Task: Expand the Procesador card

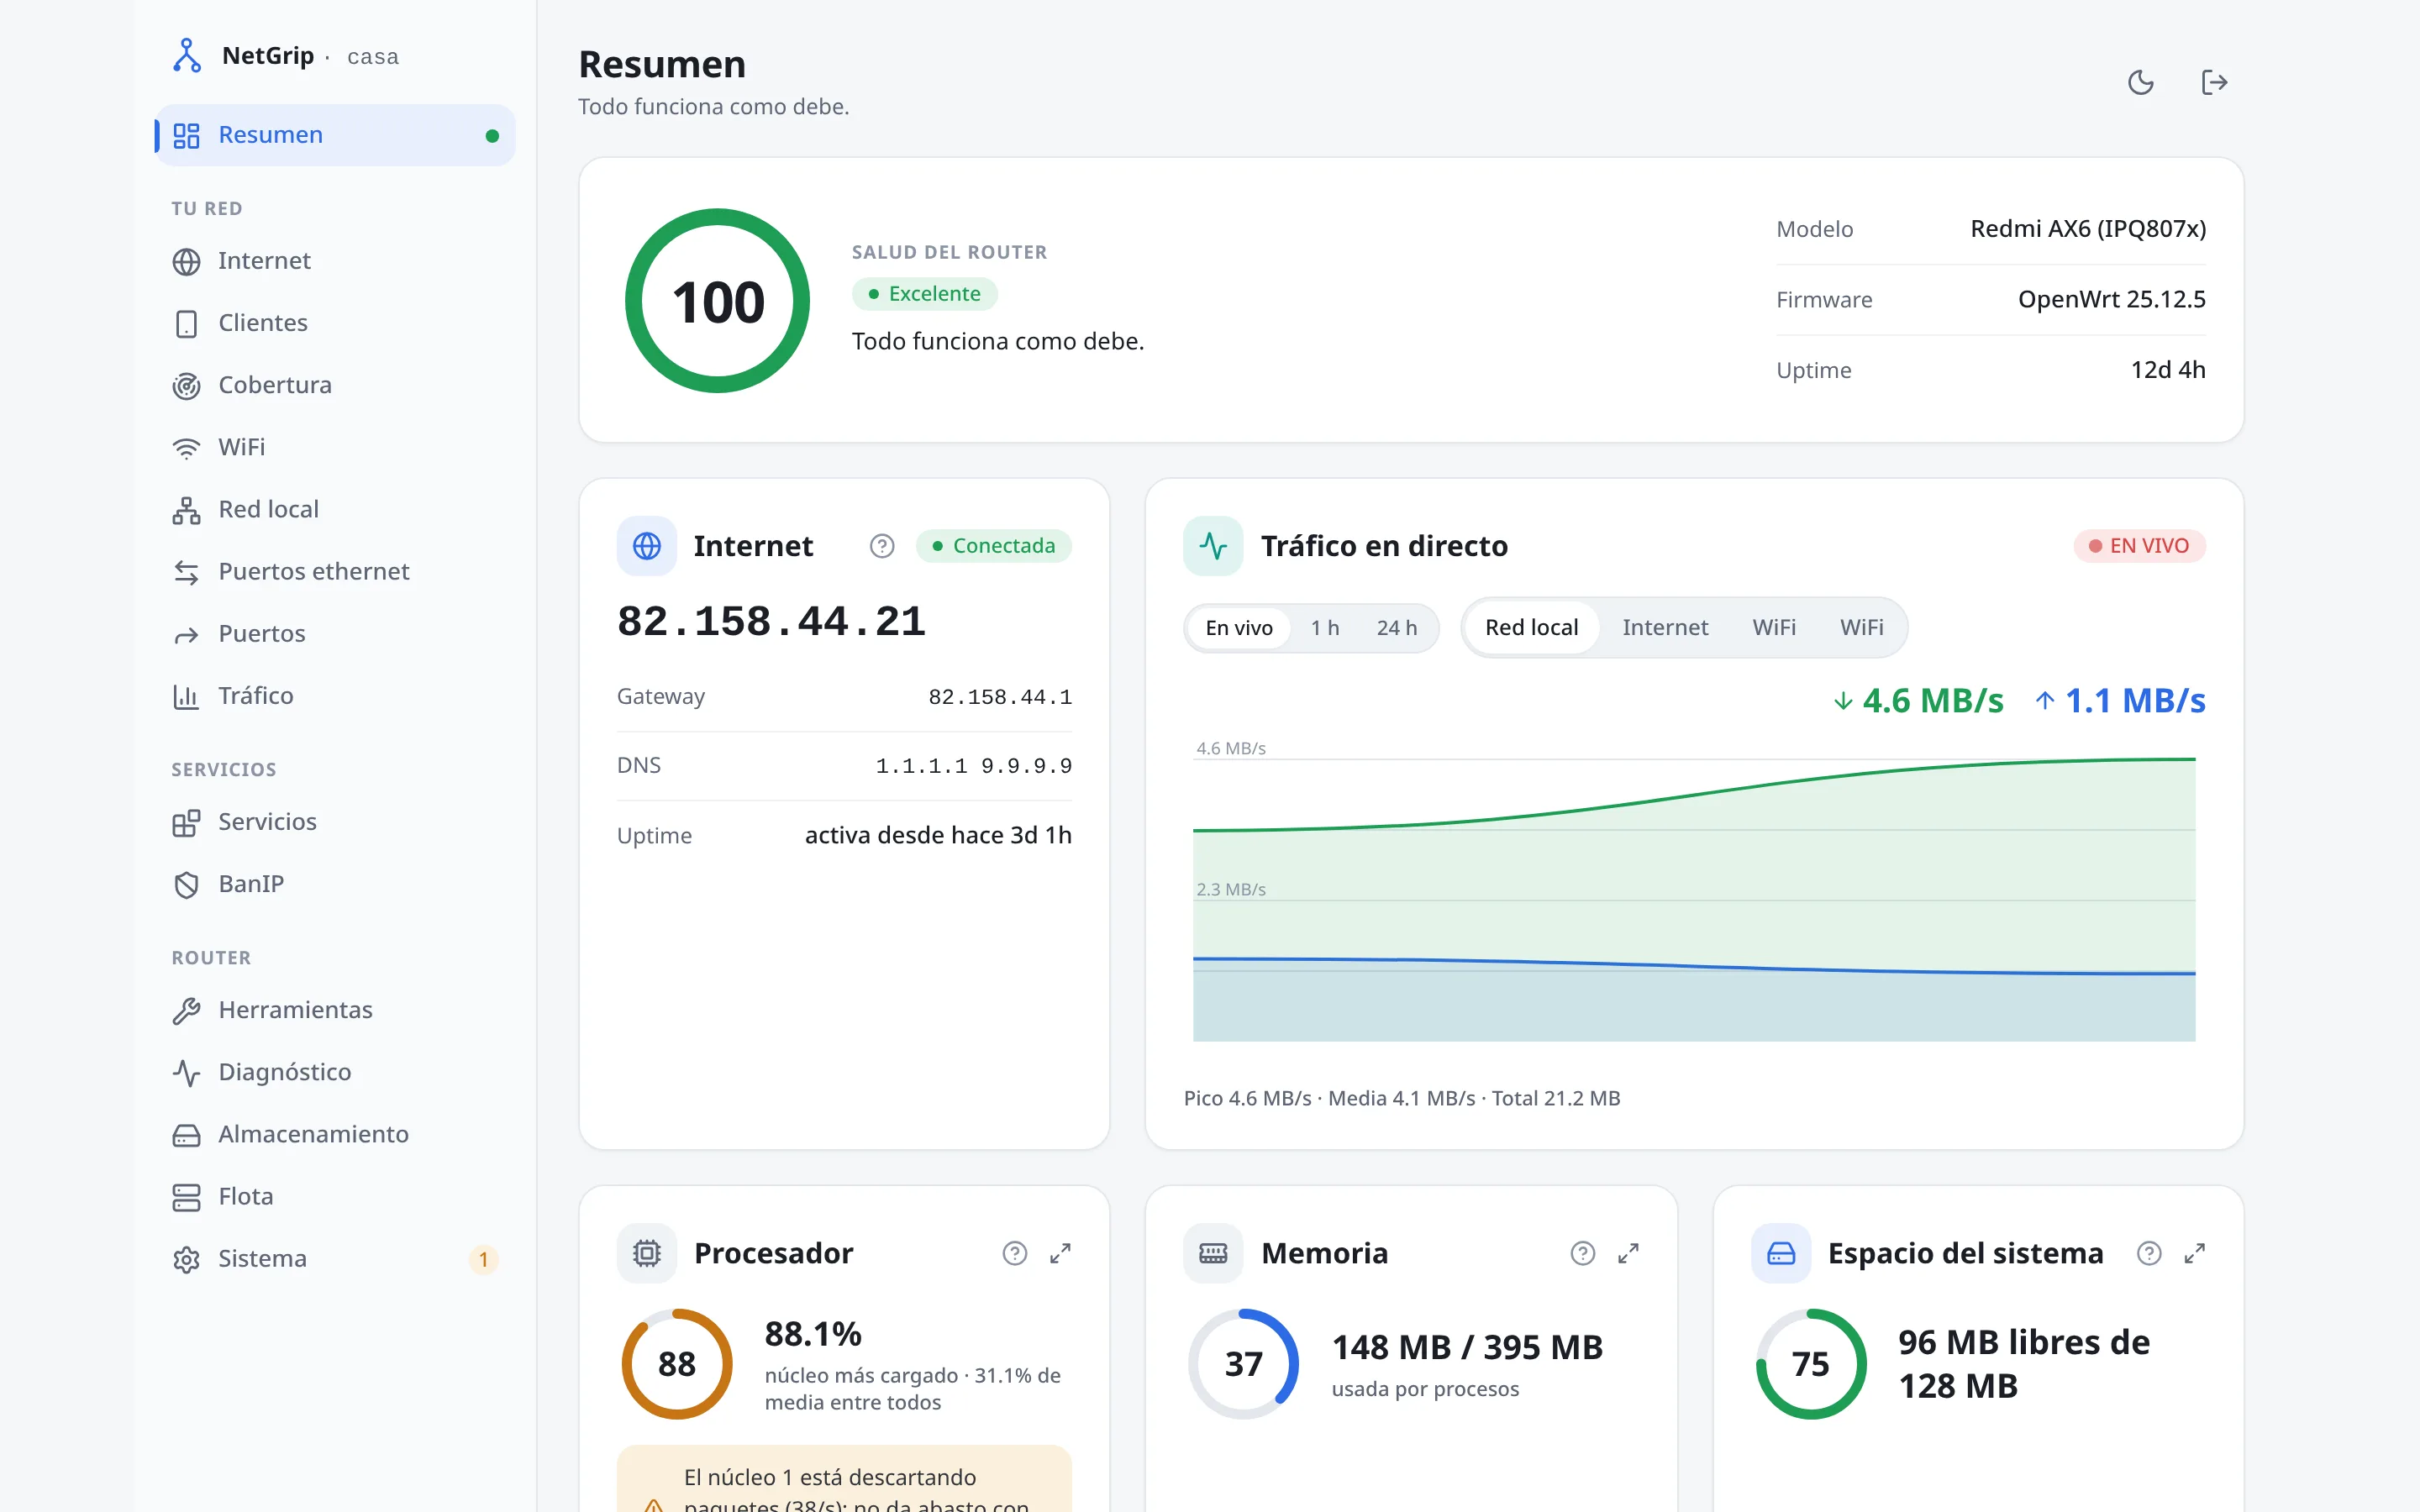Action: pos(1060,1253)
